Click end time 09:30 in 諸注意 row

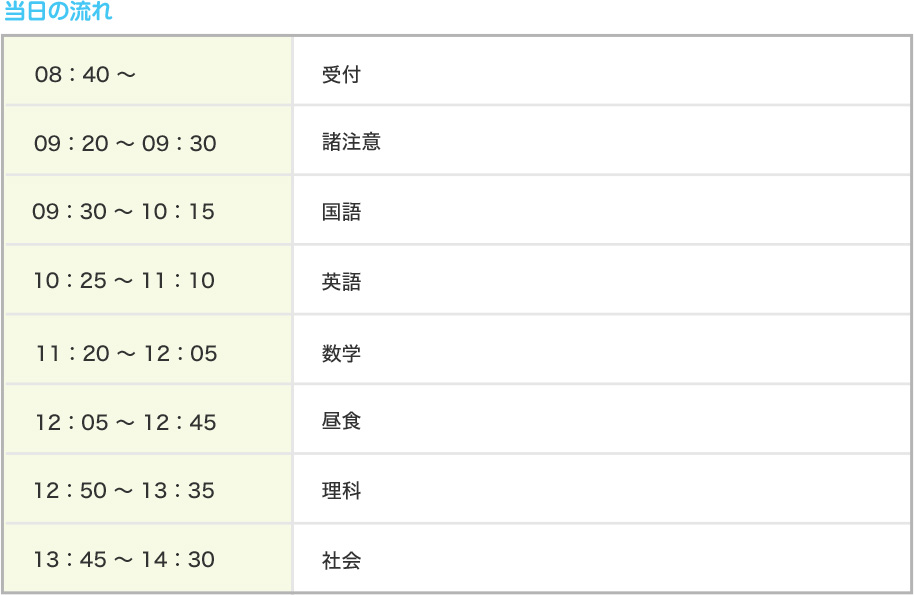(x=179, y=143)
